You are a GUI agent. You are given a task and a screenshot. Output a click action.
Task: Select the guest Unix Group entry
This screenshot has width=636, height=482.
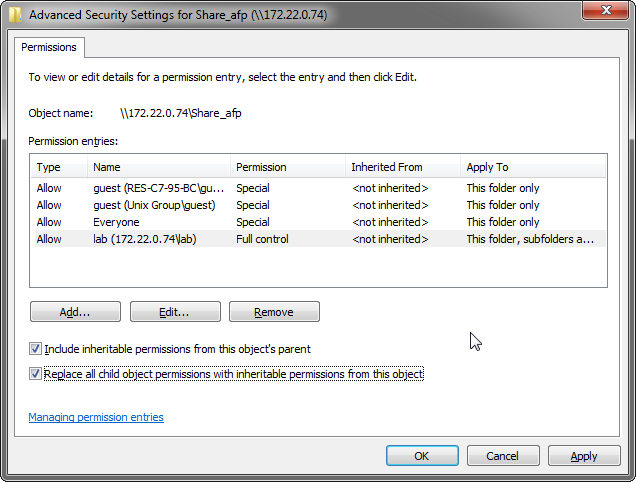[x=318, y=205]
